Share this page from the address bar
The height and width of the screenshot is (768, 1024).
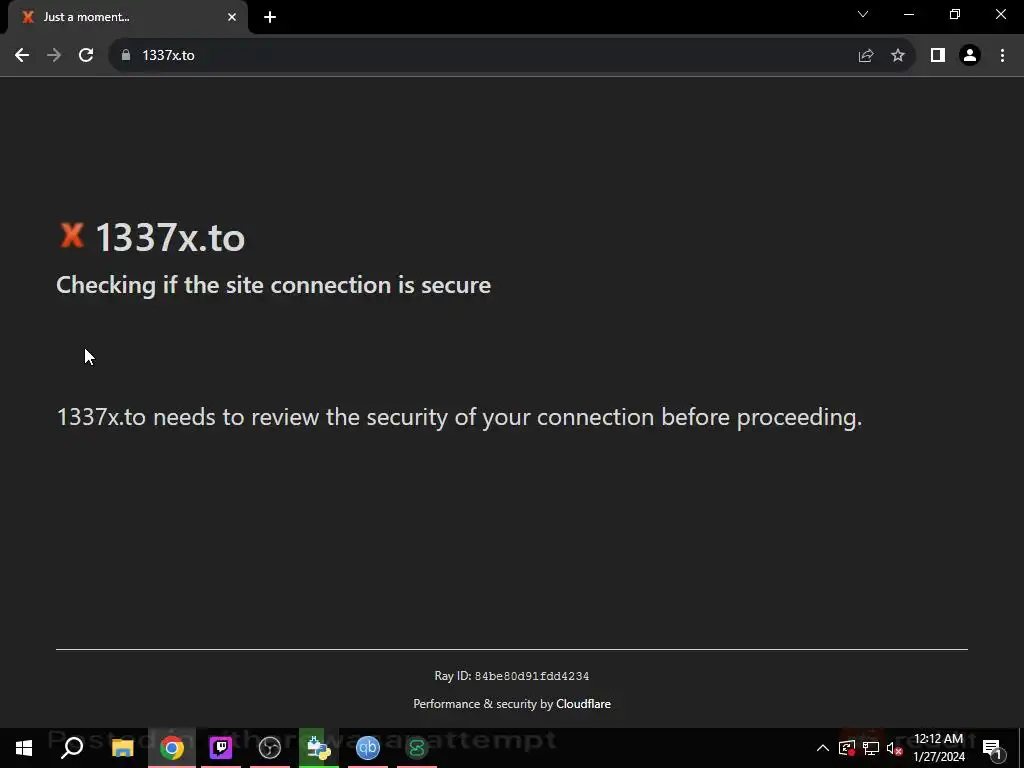pyautogui.click(x=866, y=56)
